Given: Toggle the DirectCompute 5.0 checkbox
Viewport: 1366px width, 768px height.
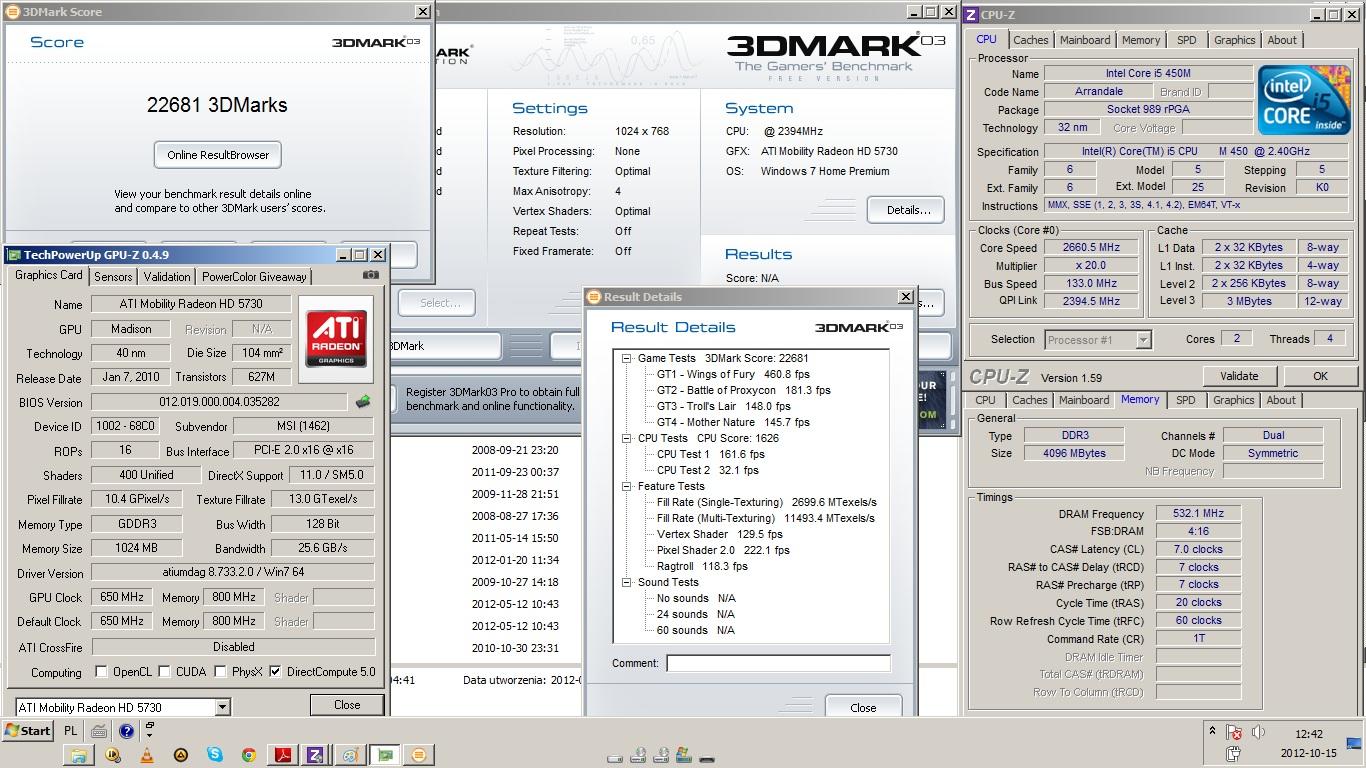Looking at the screenshot, I should coord(275,672).
